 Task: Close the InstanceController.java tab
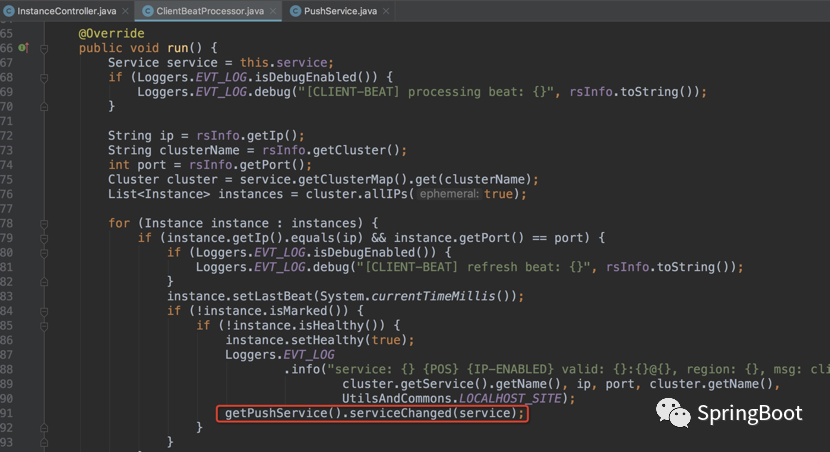tap(125, 11)
